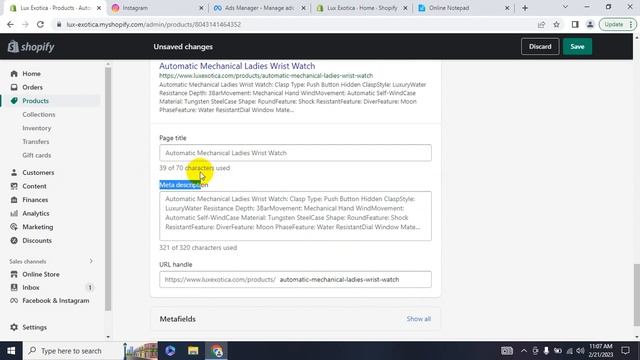
Task: Click the browser address bar
Action: click(296, 24)
